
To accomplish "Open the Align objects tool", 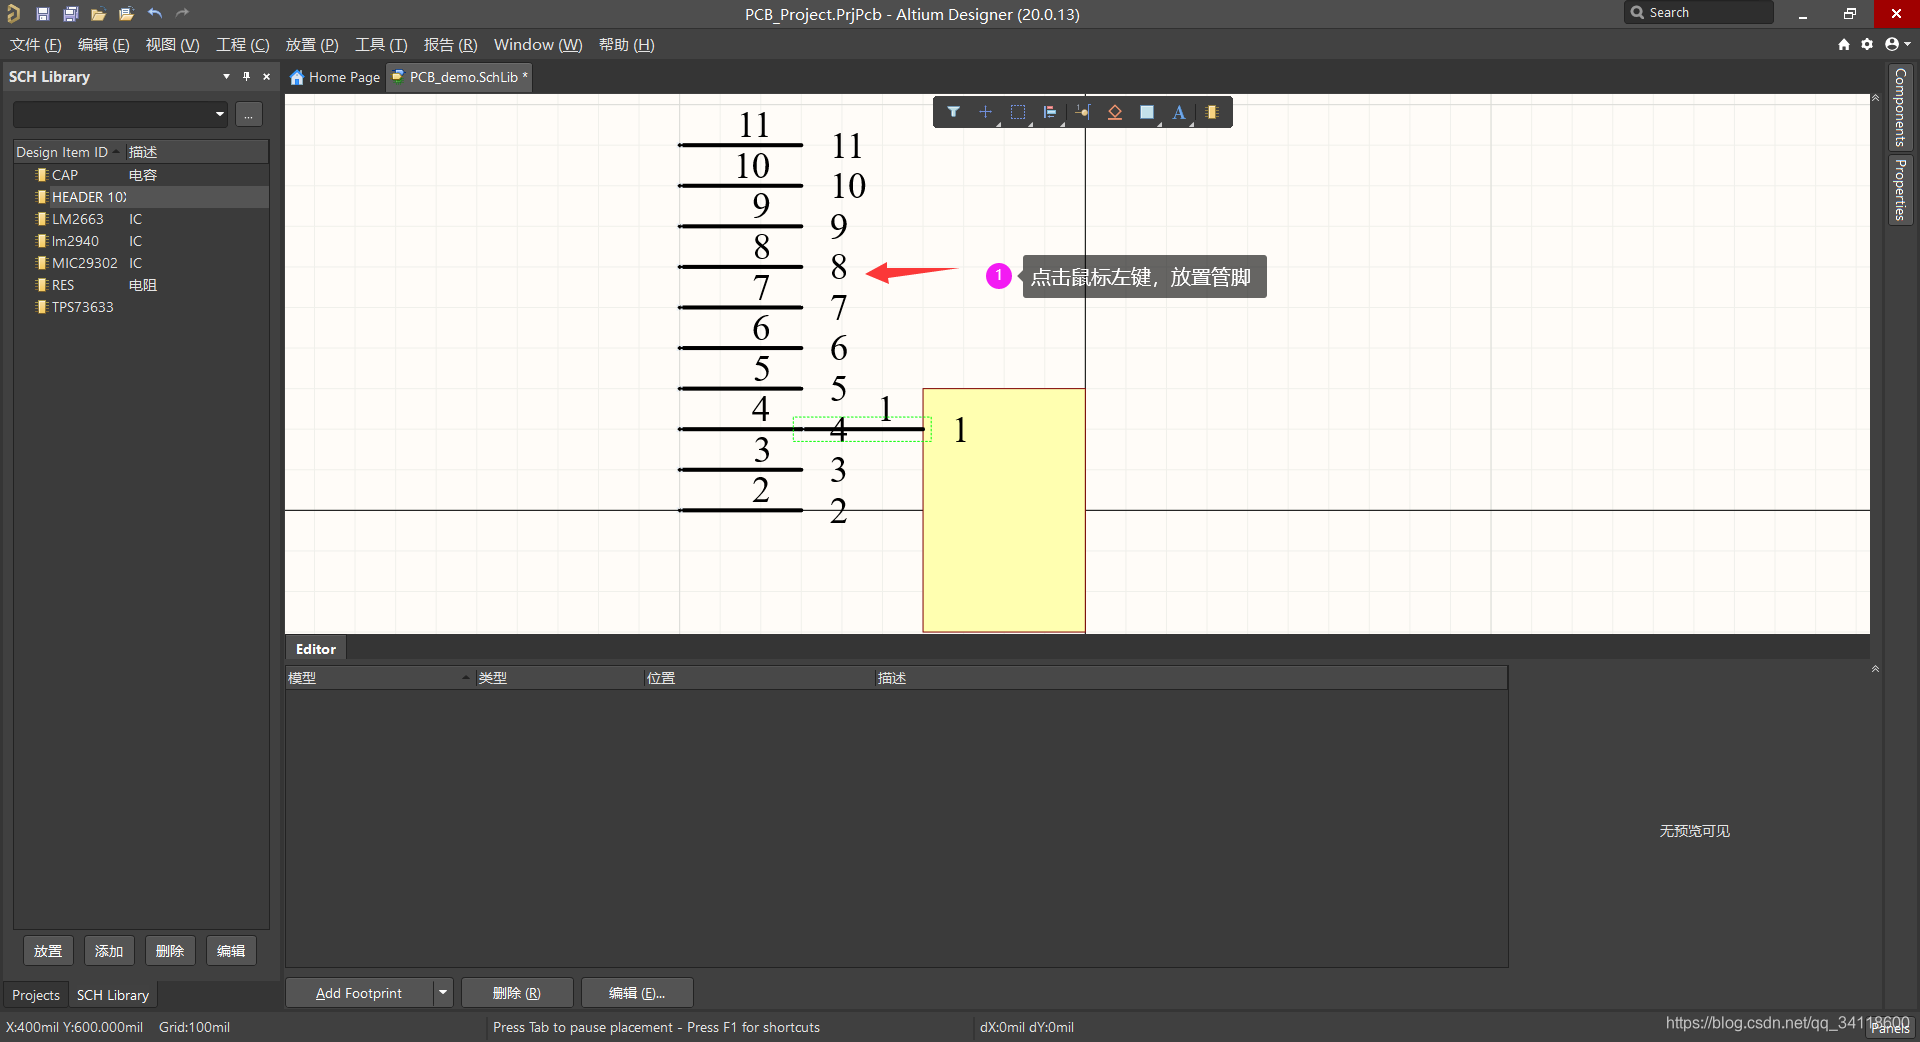I will click(x=1050, y=112).
